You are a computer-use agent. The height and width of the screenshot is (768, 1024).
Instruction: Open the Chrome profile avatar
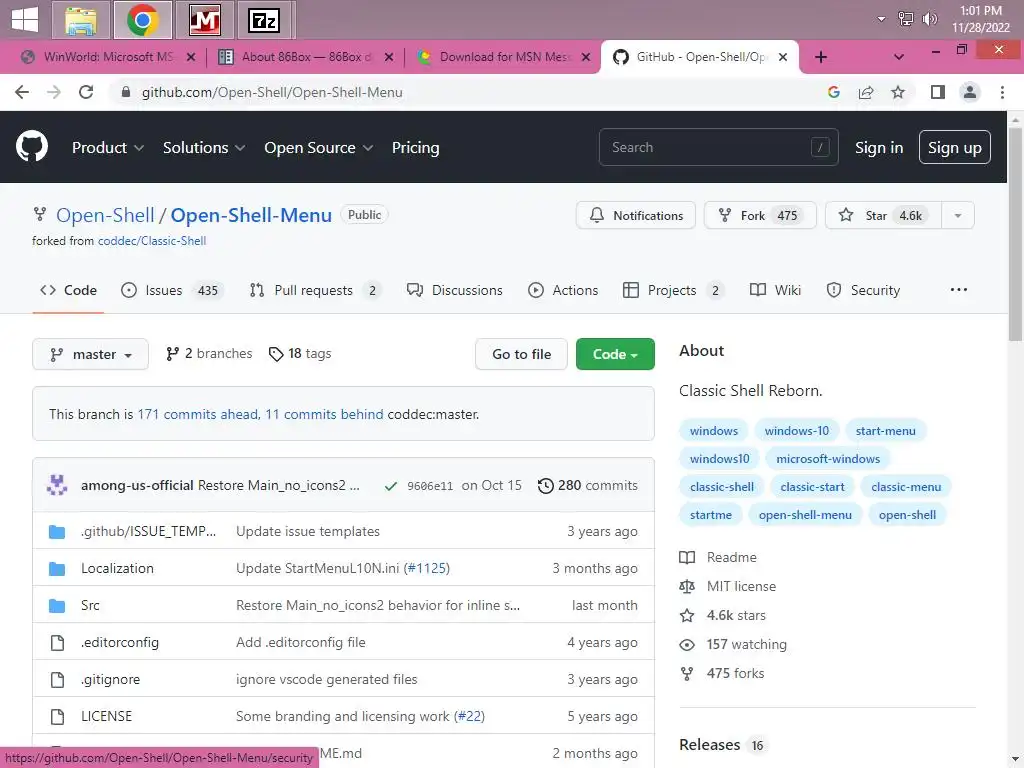pos(970,92)
